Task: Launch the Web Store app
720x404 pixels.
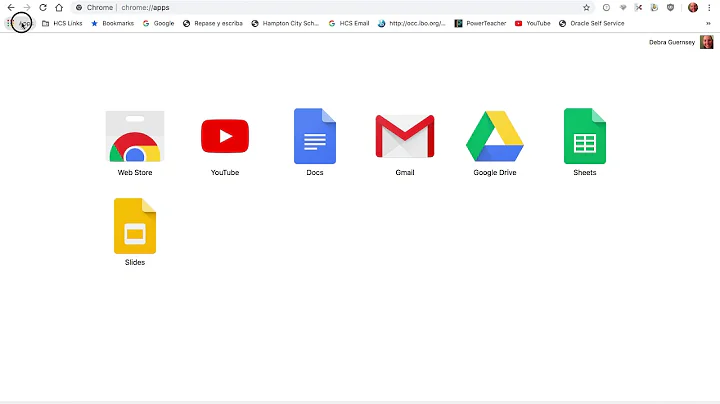Action: pos(135,143)
